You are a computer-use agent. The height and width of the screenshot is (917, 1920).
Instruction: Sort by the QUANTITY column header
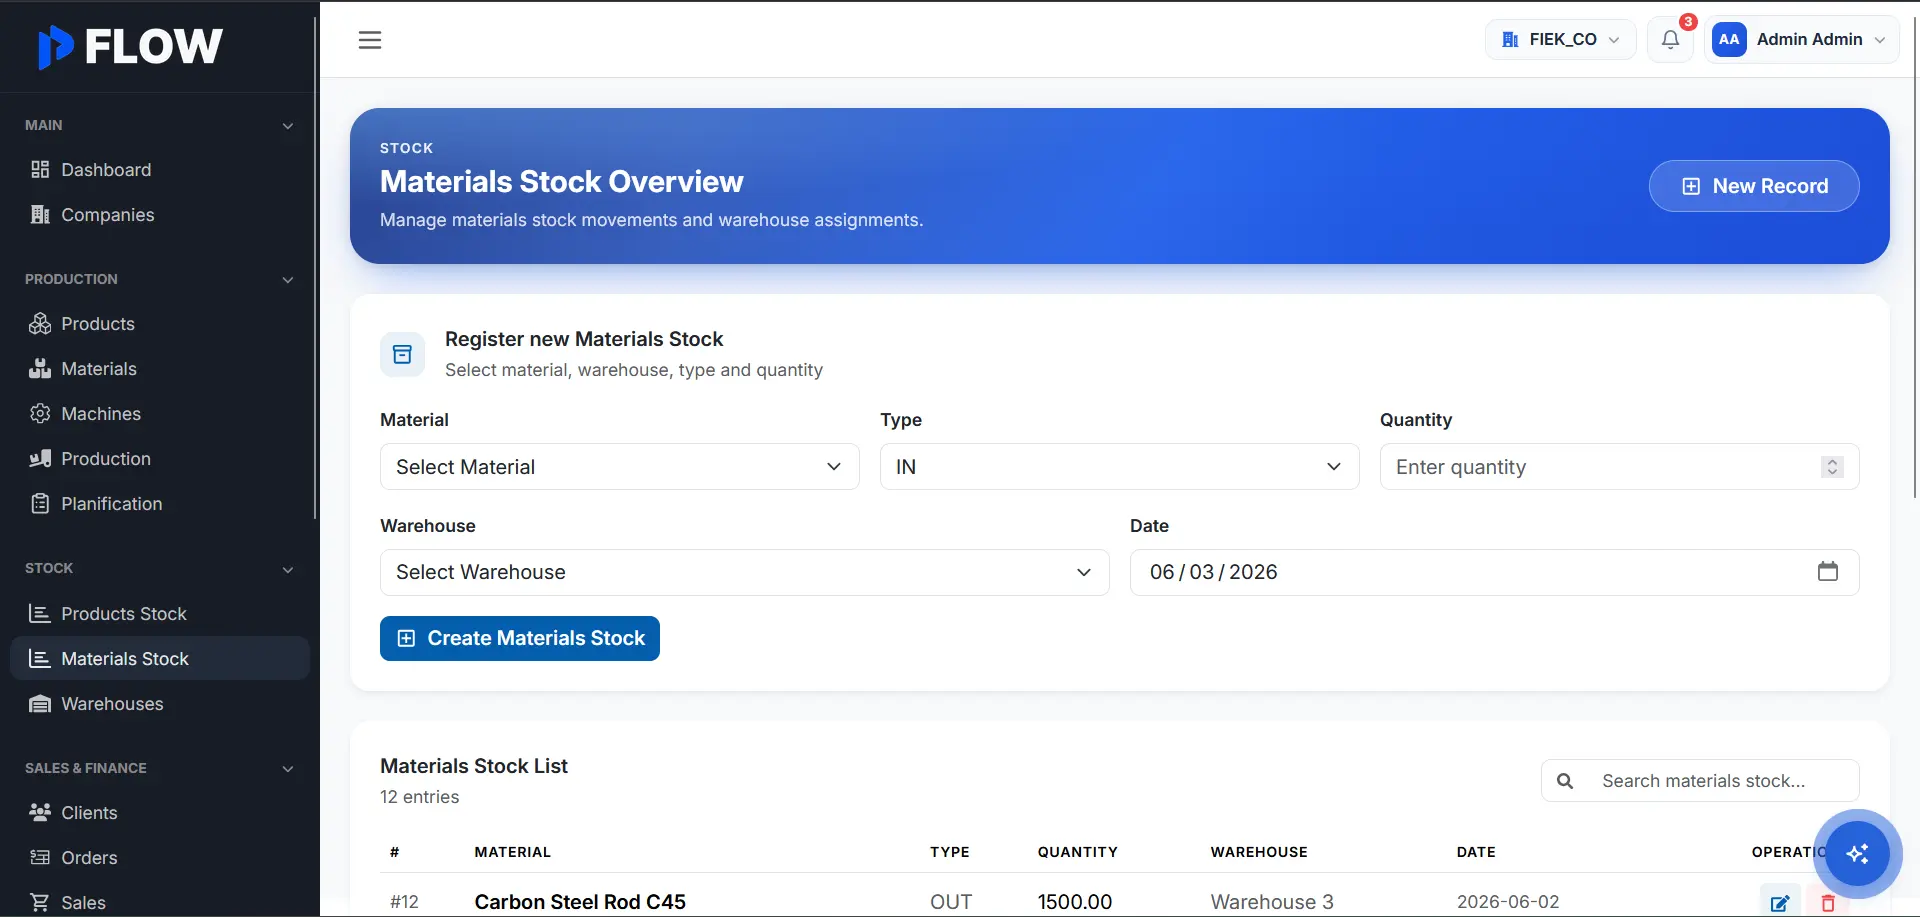(x=1077, y=852)
